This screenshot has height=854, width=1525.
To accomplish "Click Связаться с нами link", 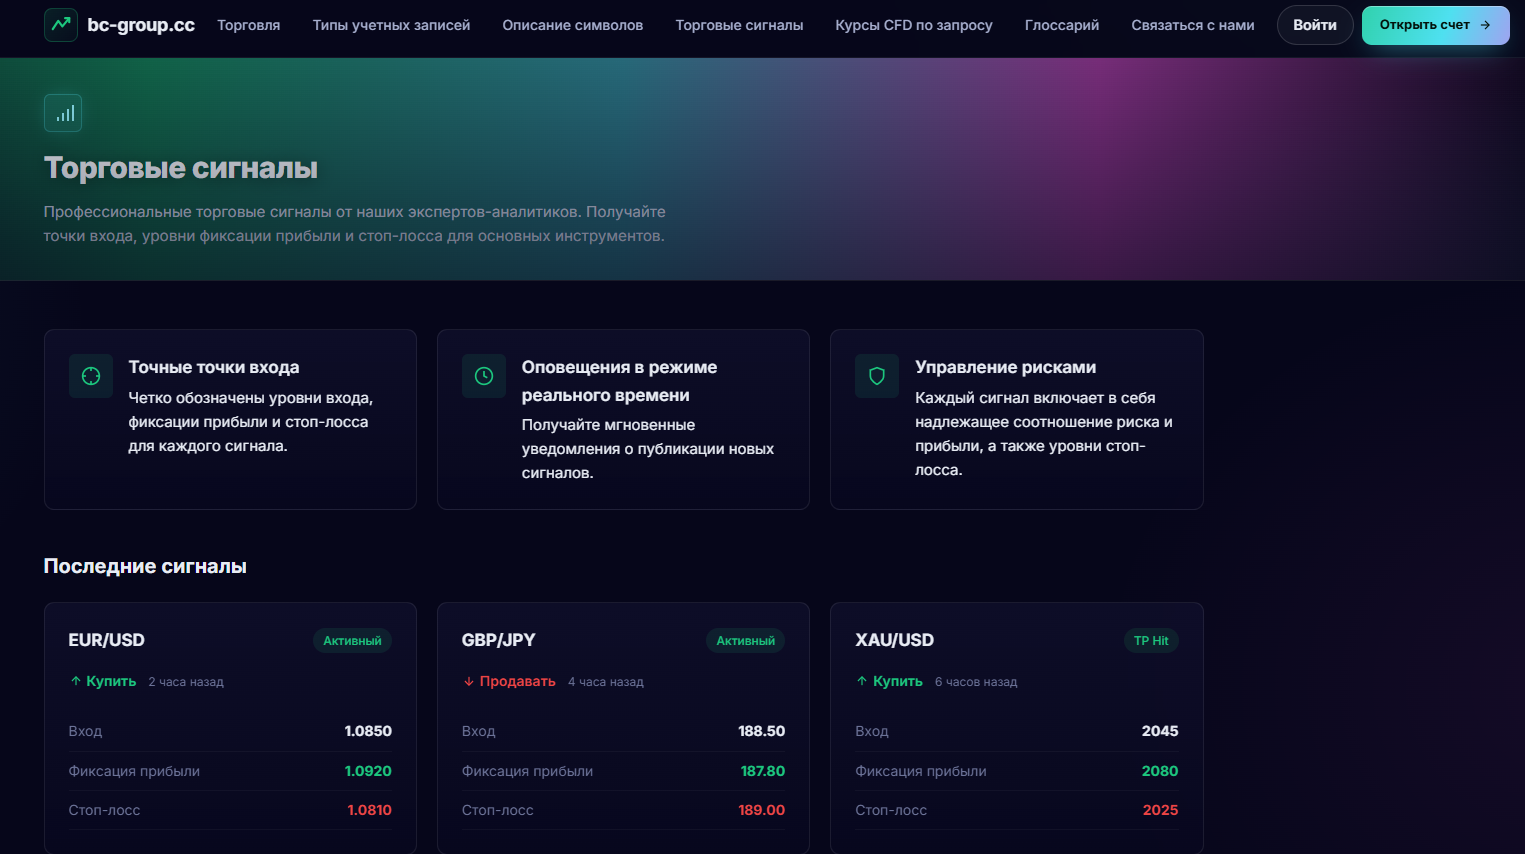I will click(1193, 25).
